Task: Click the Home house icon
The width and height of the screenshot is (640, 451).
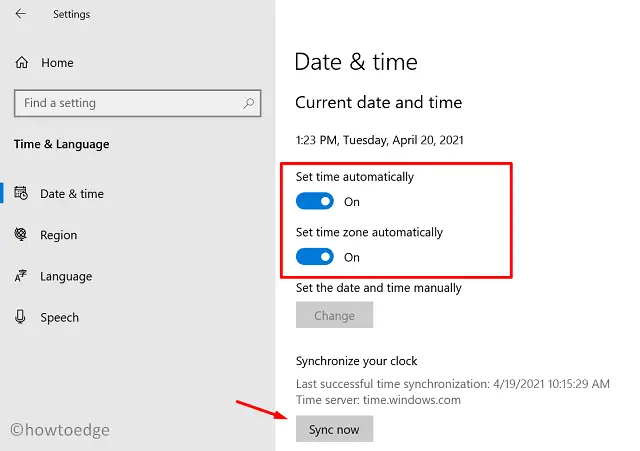Action: 22,63
